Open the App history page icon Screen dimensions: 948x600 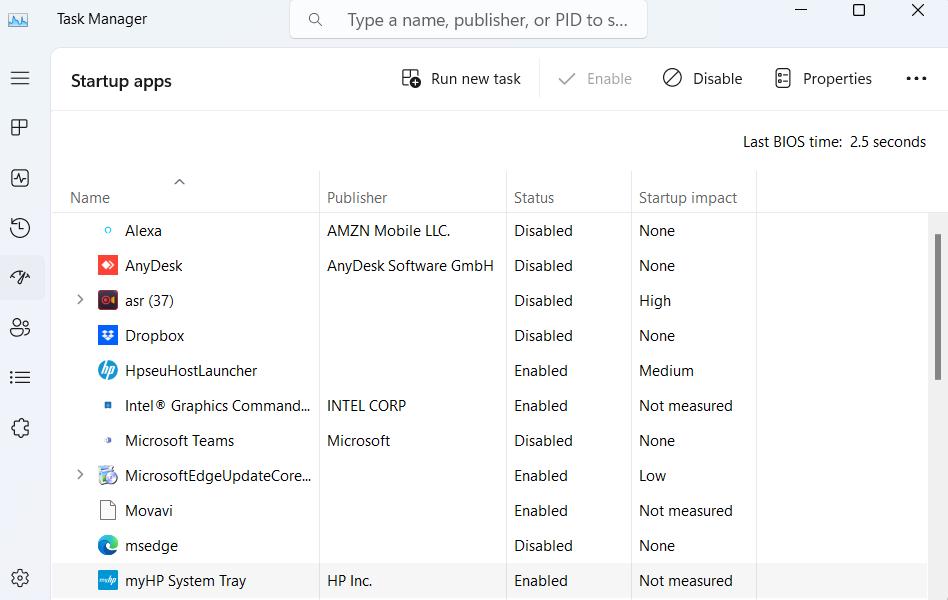click(20, 228)
